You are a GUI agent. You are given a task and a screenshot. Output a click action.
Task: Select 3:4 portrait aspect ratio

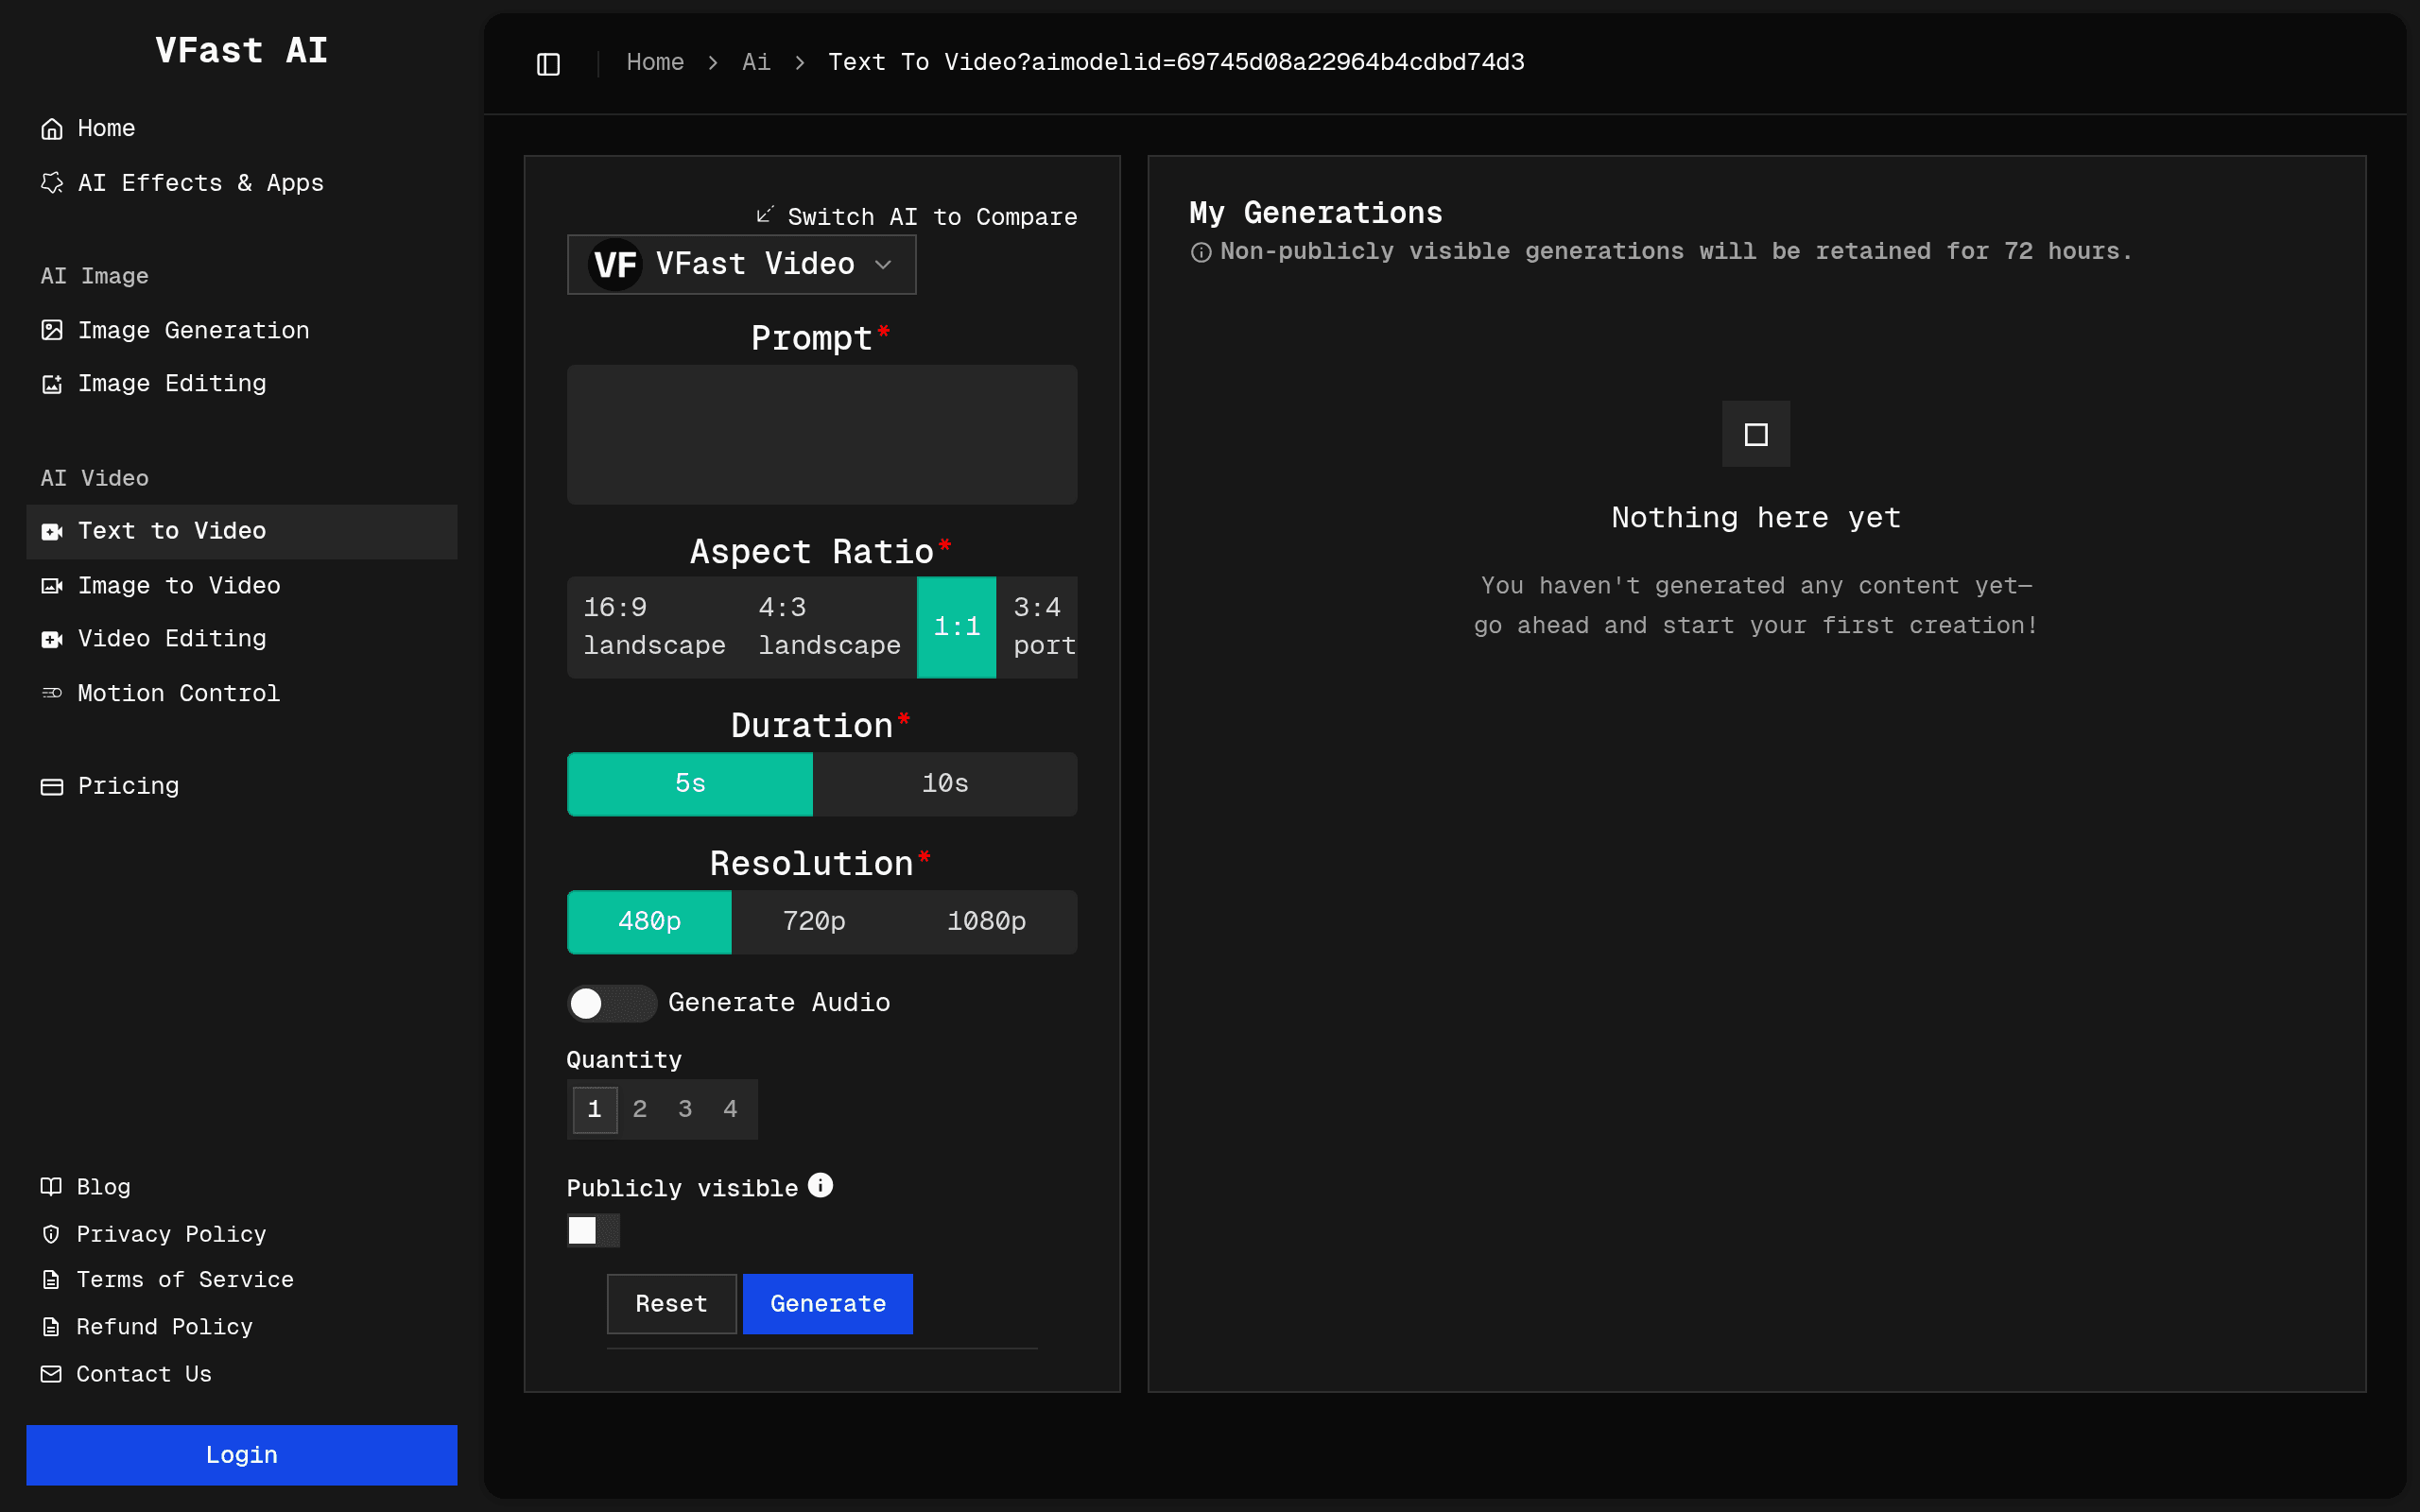[x=1037, y=627]
